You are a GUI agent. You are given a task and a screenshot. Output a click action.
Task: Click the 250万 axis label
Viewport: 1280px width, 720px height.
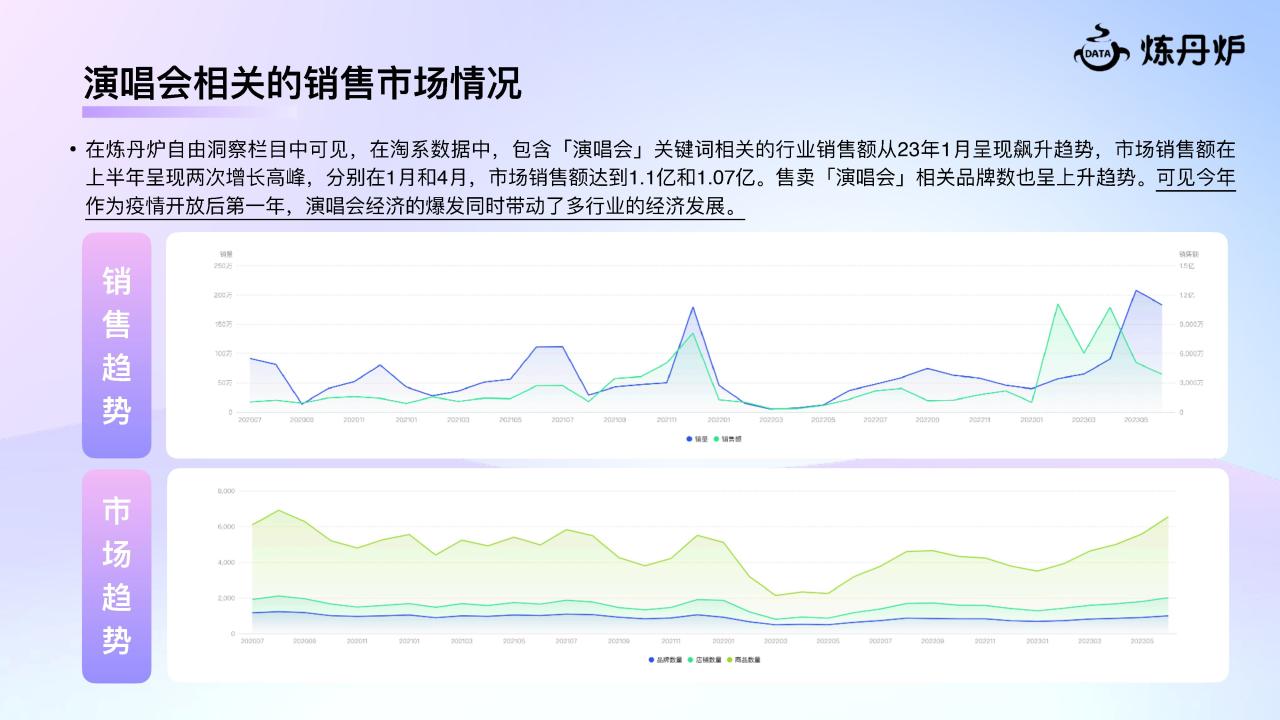tap(223, 265)
